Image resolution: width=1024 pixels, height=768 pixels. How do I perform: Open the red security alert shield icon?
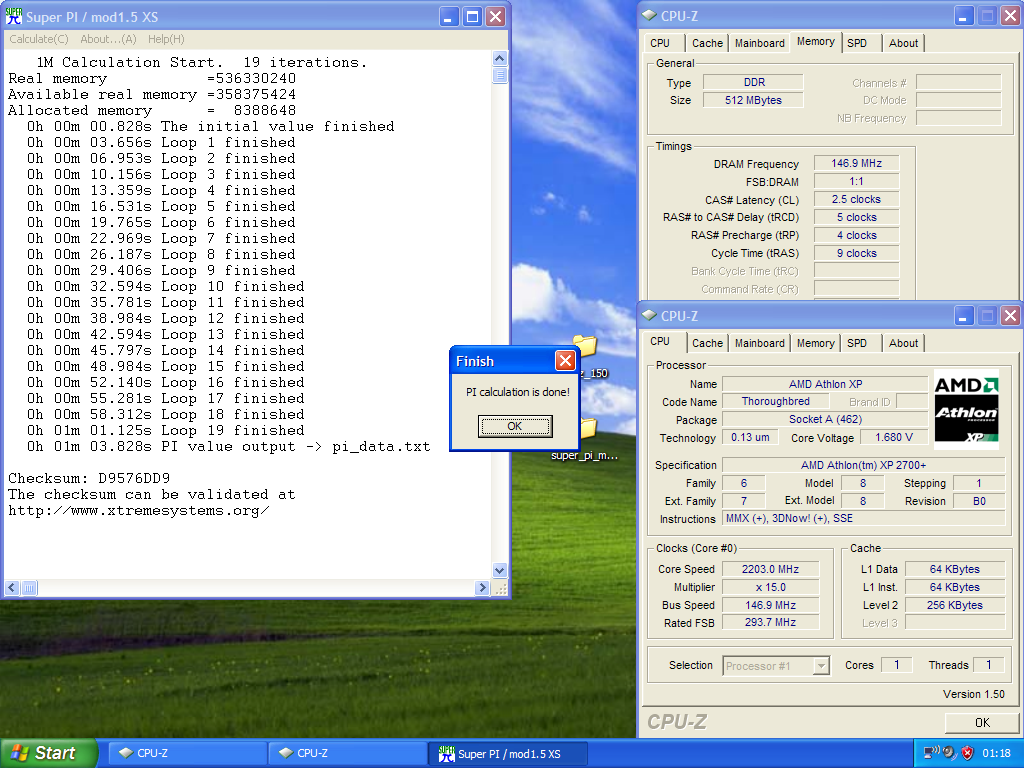pyautogui.click(x=967, y=753)
